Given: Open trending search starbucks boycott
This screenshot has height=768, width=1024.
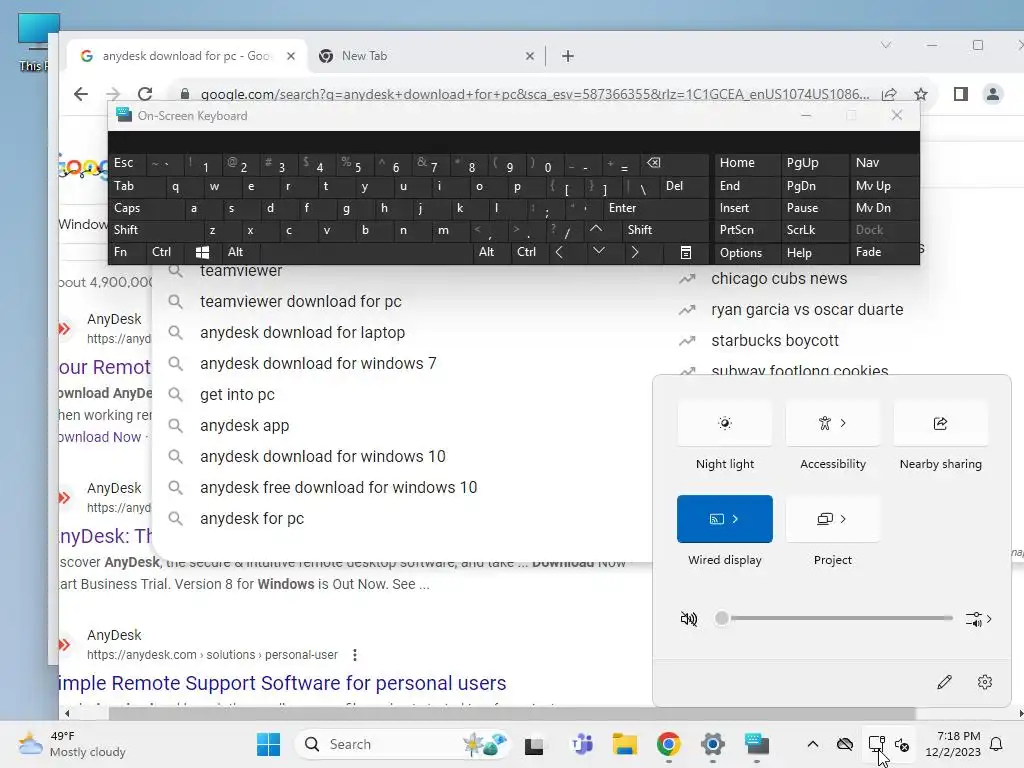Looking at the screenshot, I should (775, 340).
